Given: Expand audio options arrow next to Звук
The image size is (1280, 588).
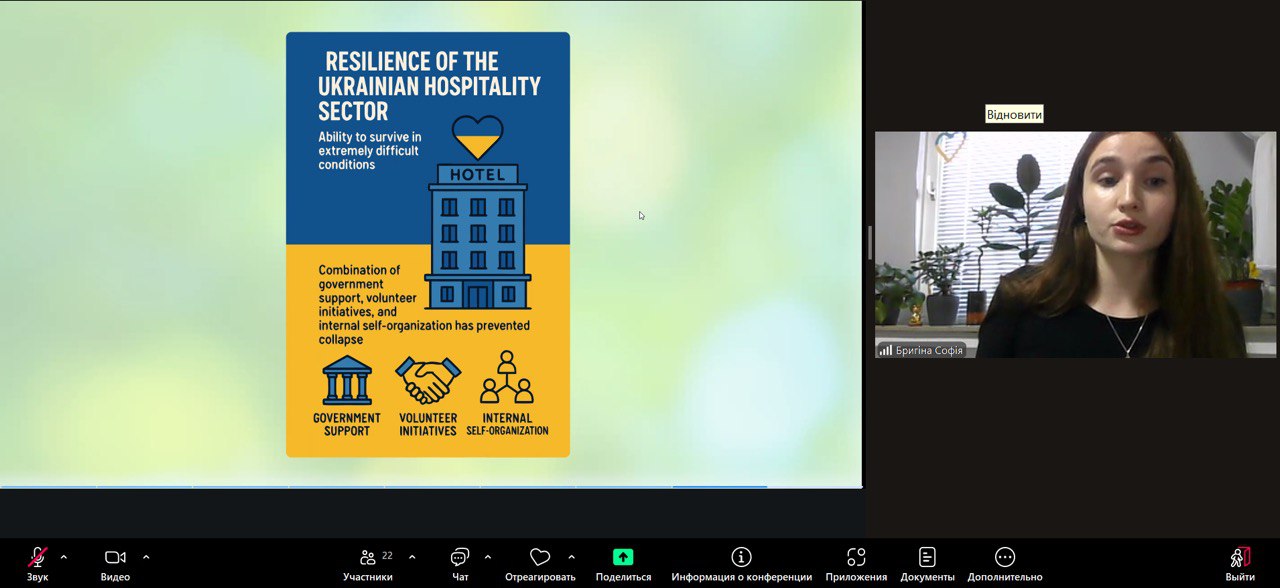Looking at the screenshot, I should 64,557.
